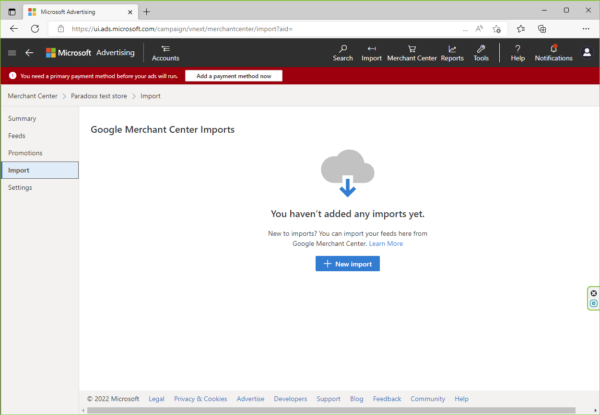The height and width of the screenshot is (415, 600).
Task: Open the Accounts selector in header
Action: 165,52
